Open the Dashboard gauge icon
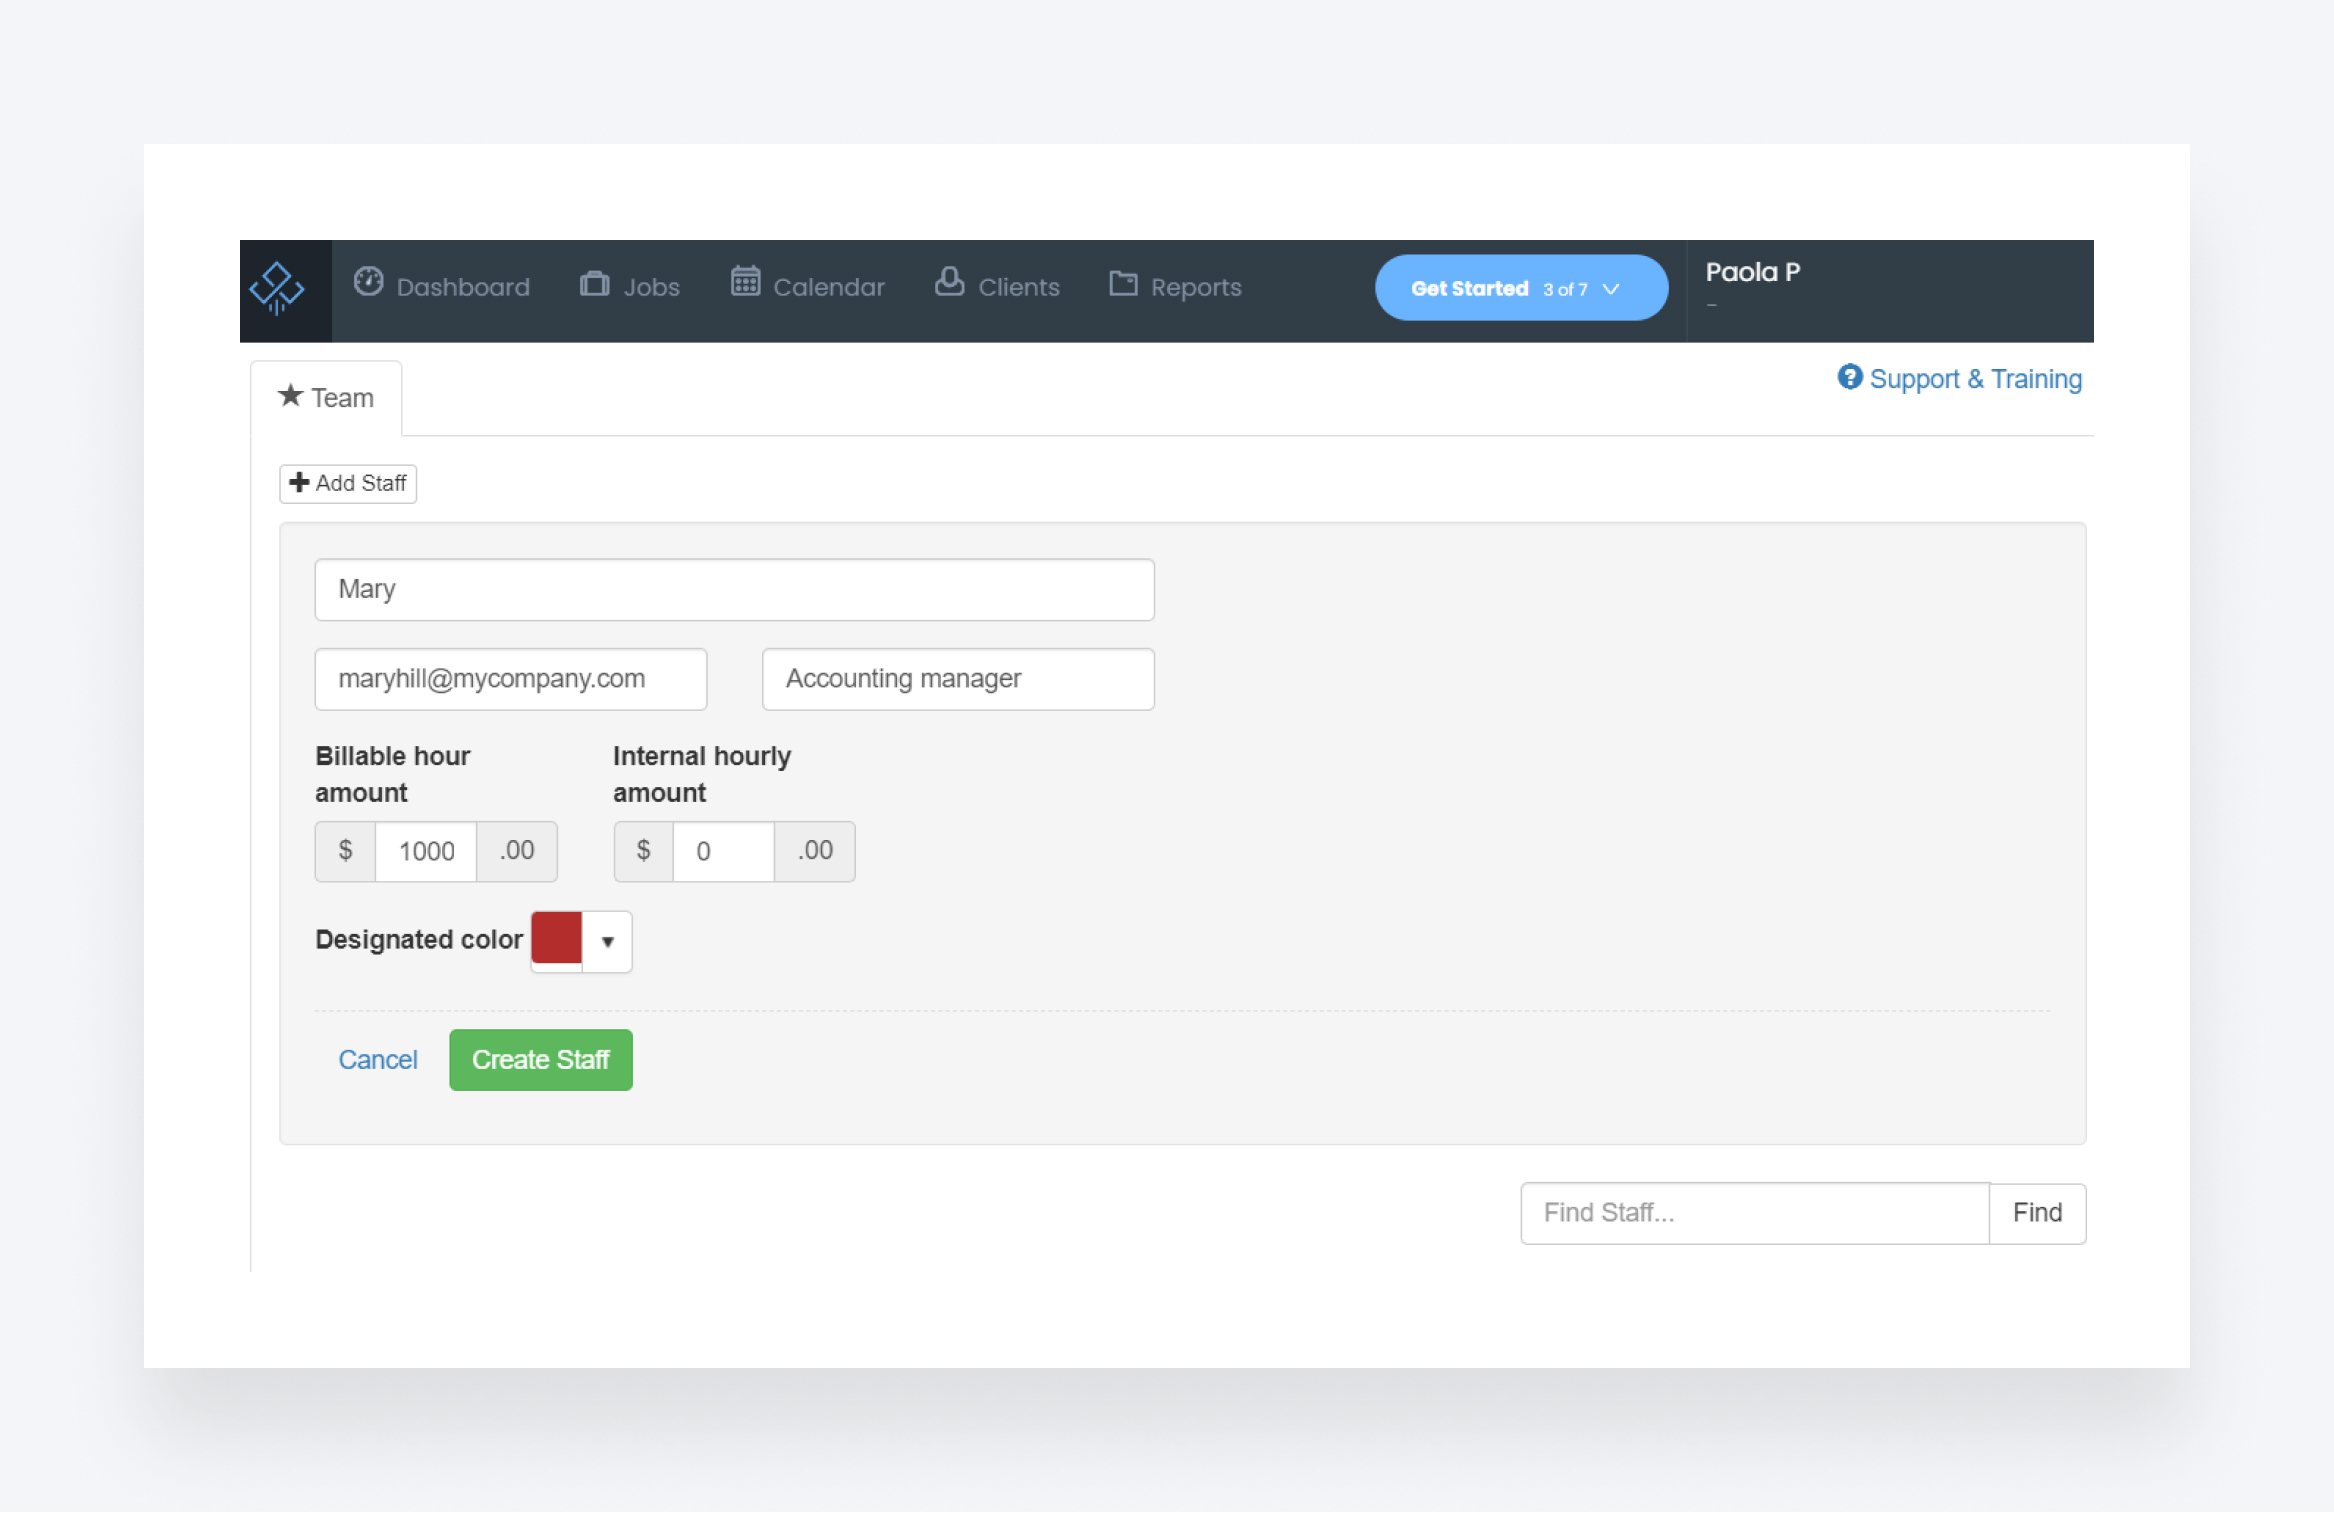This screenshot has width=2334, height=1530. (x=368, y=284)
